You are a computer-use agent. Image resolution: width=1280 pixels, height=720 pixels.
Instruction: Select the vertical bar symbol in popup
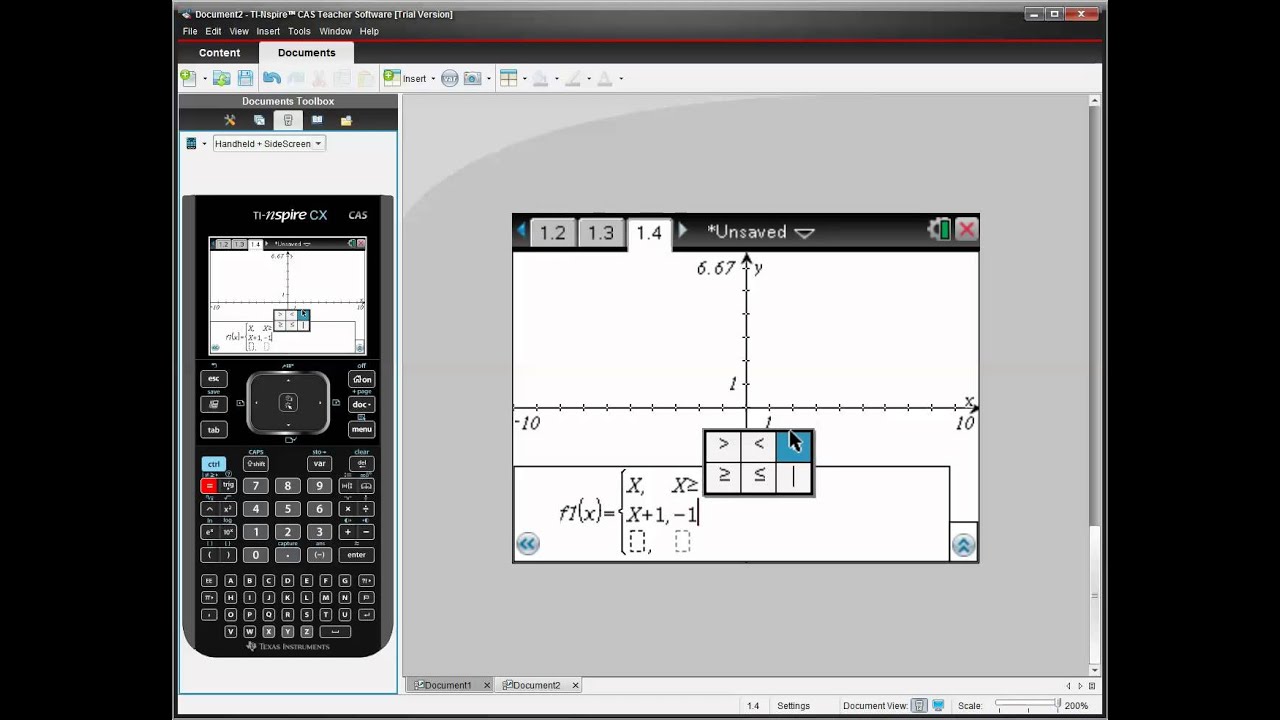coord(794,476)
